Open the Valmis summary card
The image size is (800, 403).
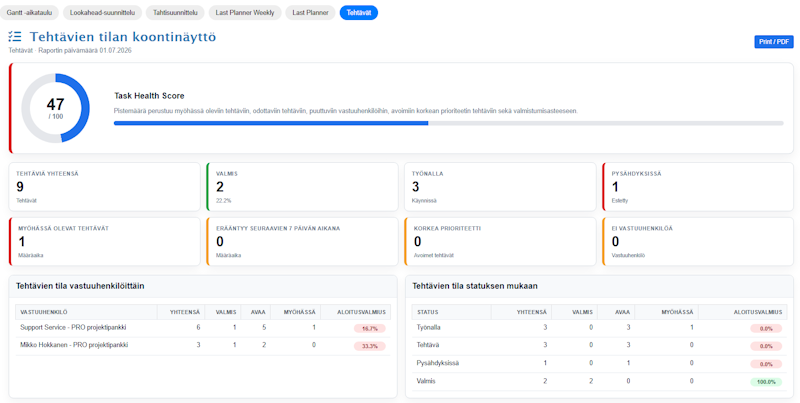click(302, 187)
